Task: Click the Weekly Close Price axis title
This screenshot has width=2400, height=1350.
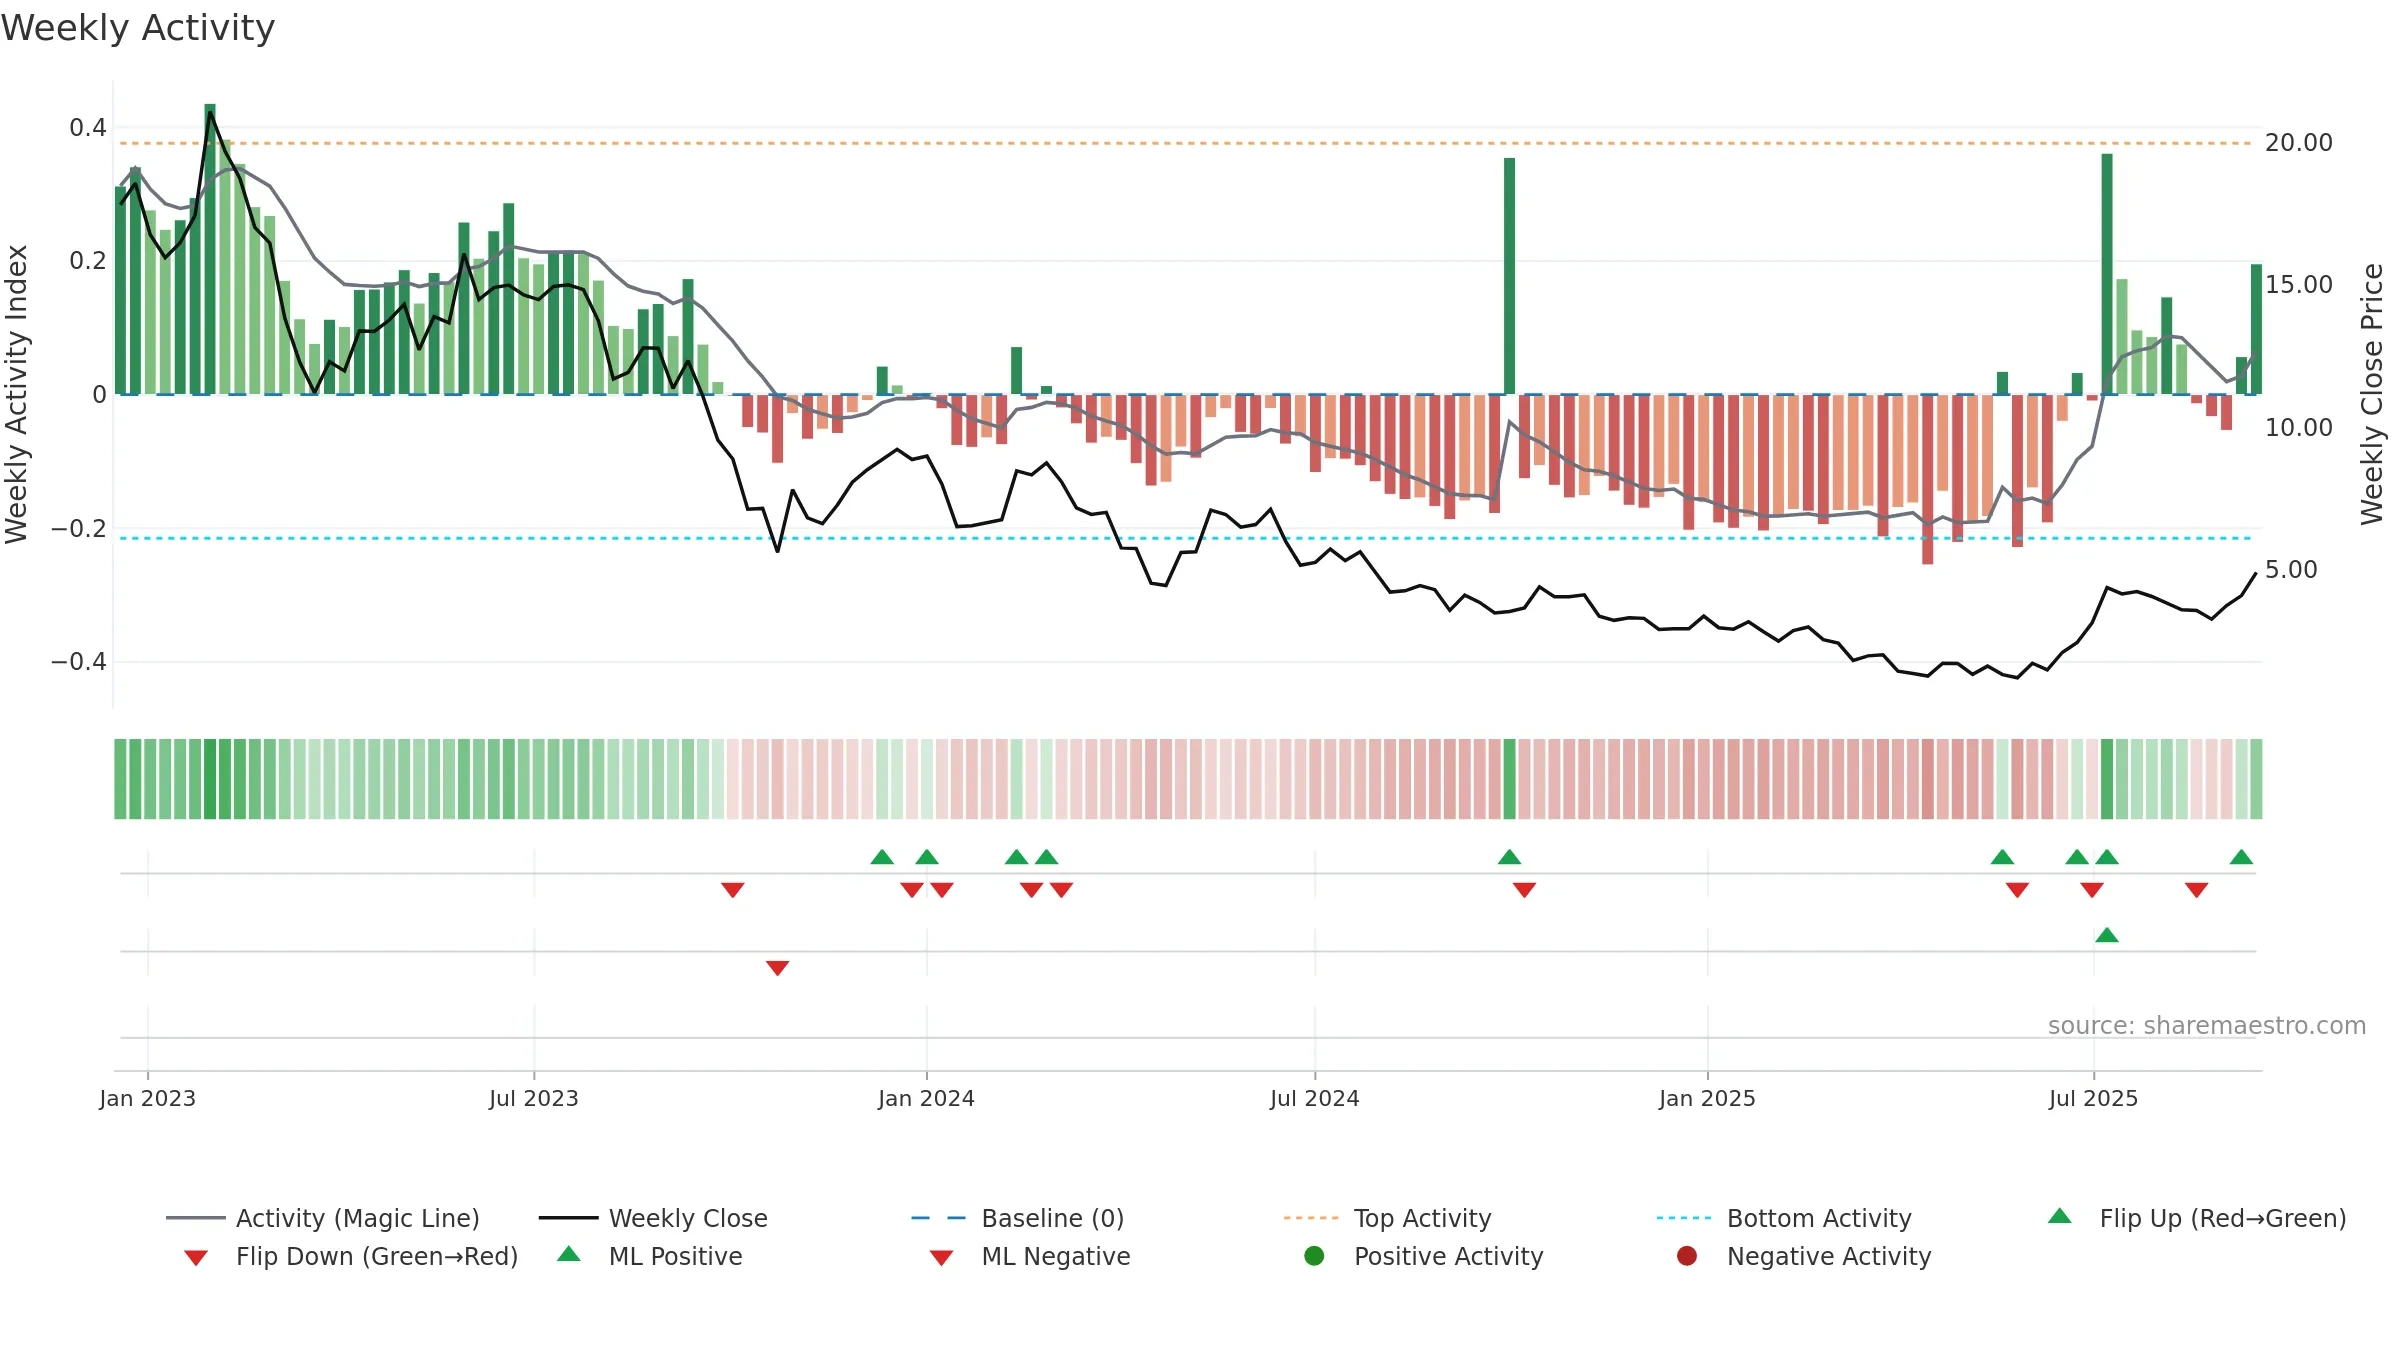Action: coord(2373,394)
